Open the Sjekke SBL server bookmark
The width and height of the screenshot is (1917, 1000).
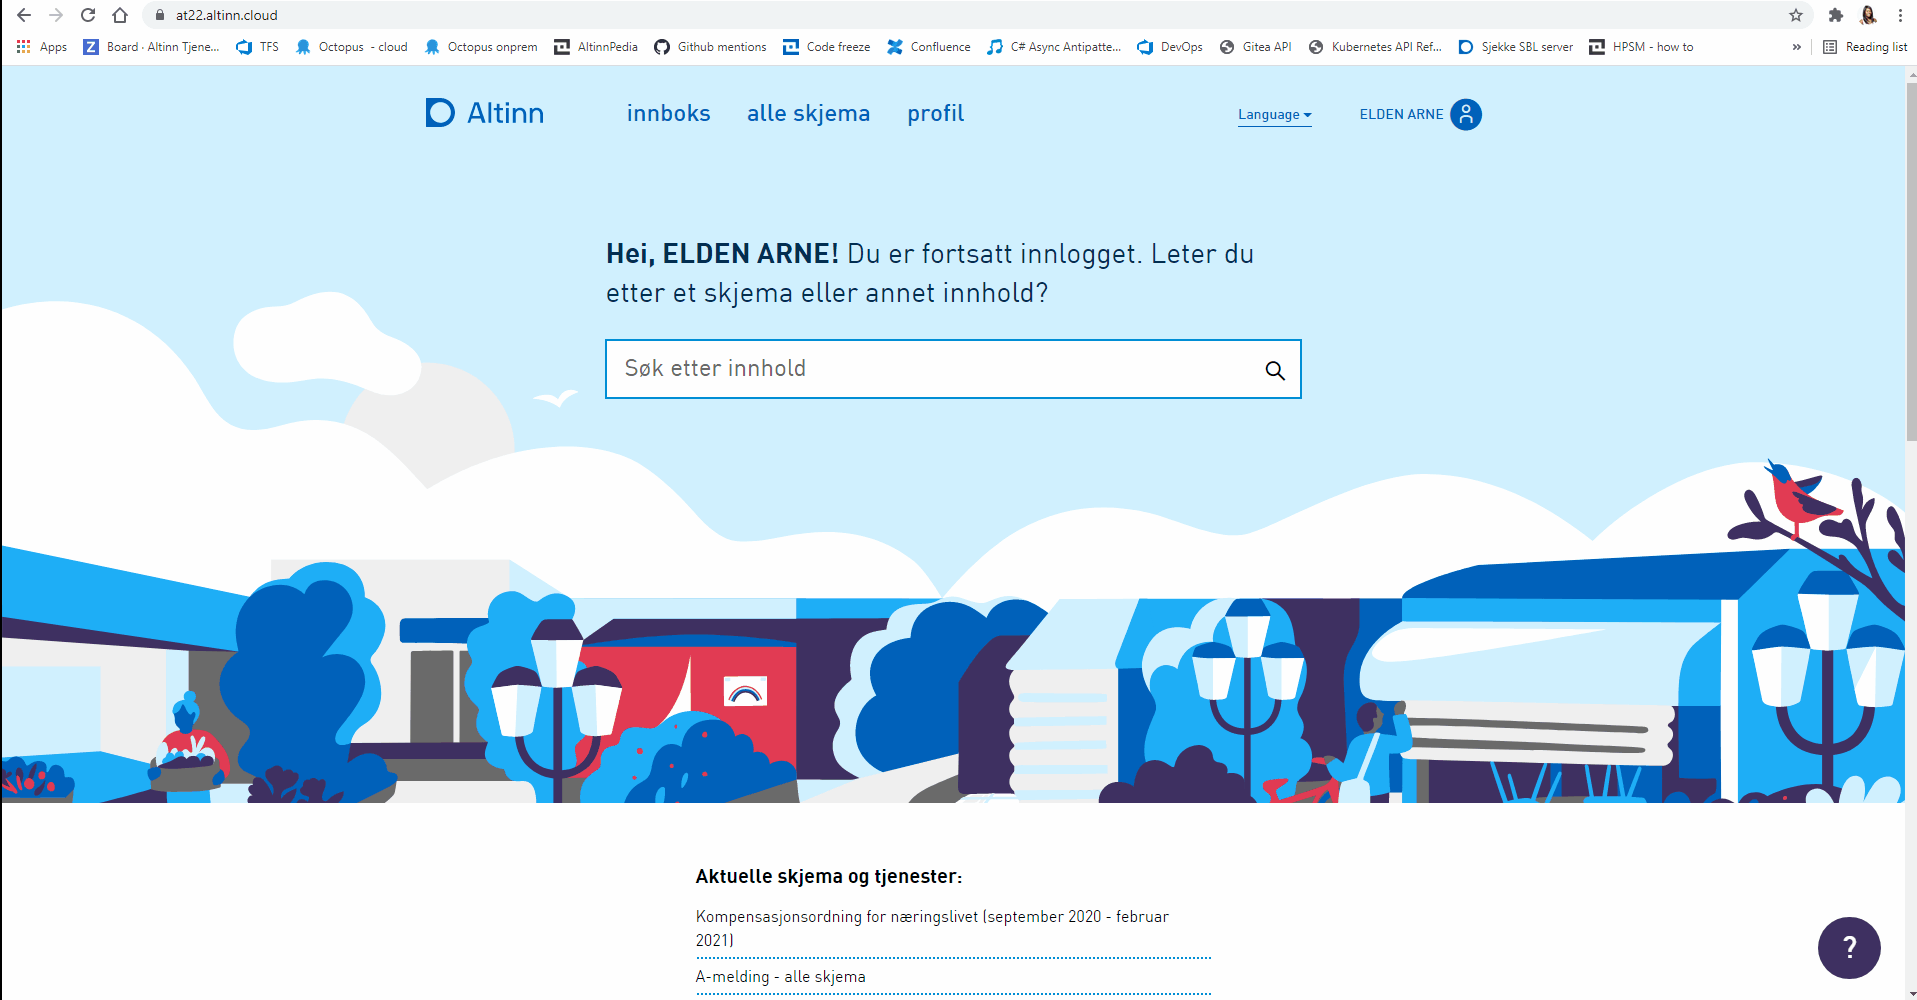1516,47
